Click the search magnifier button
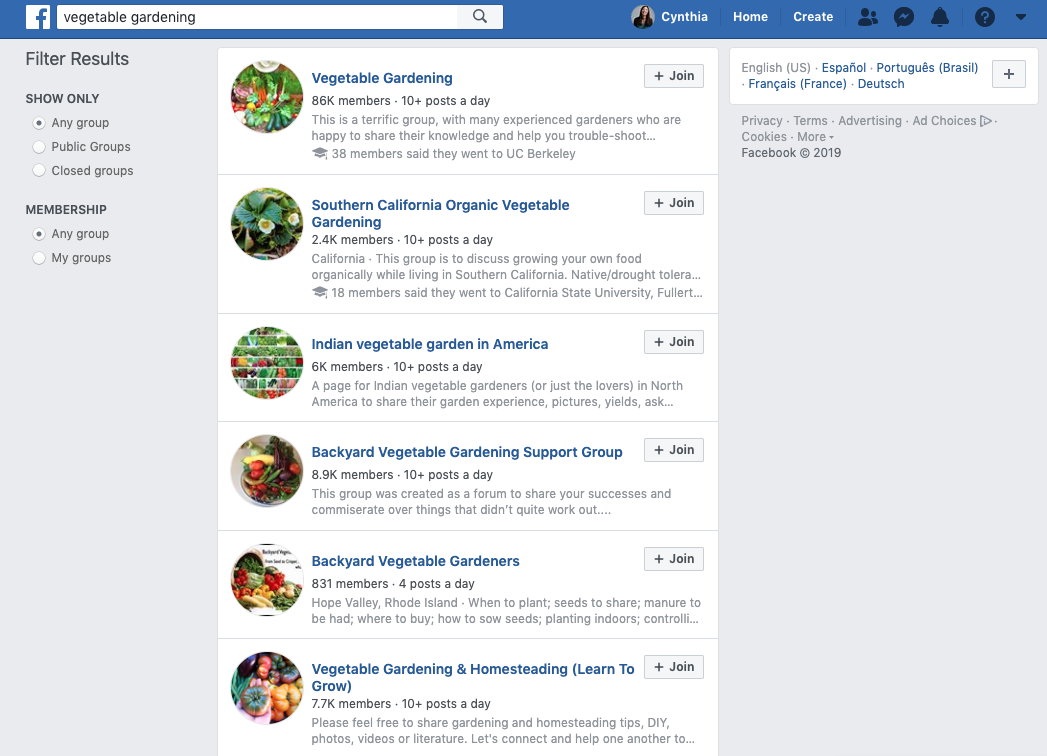This screenshot has width=1047, height=756. tap(479, 17)
